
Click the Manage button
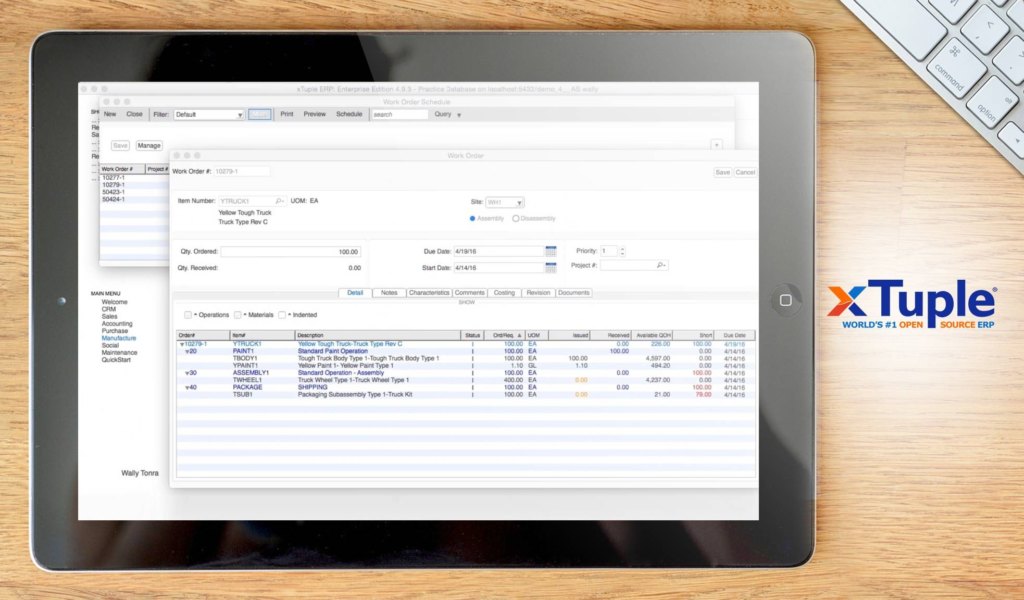click(149, 146)
